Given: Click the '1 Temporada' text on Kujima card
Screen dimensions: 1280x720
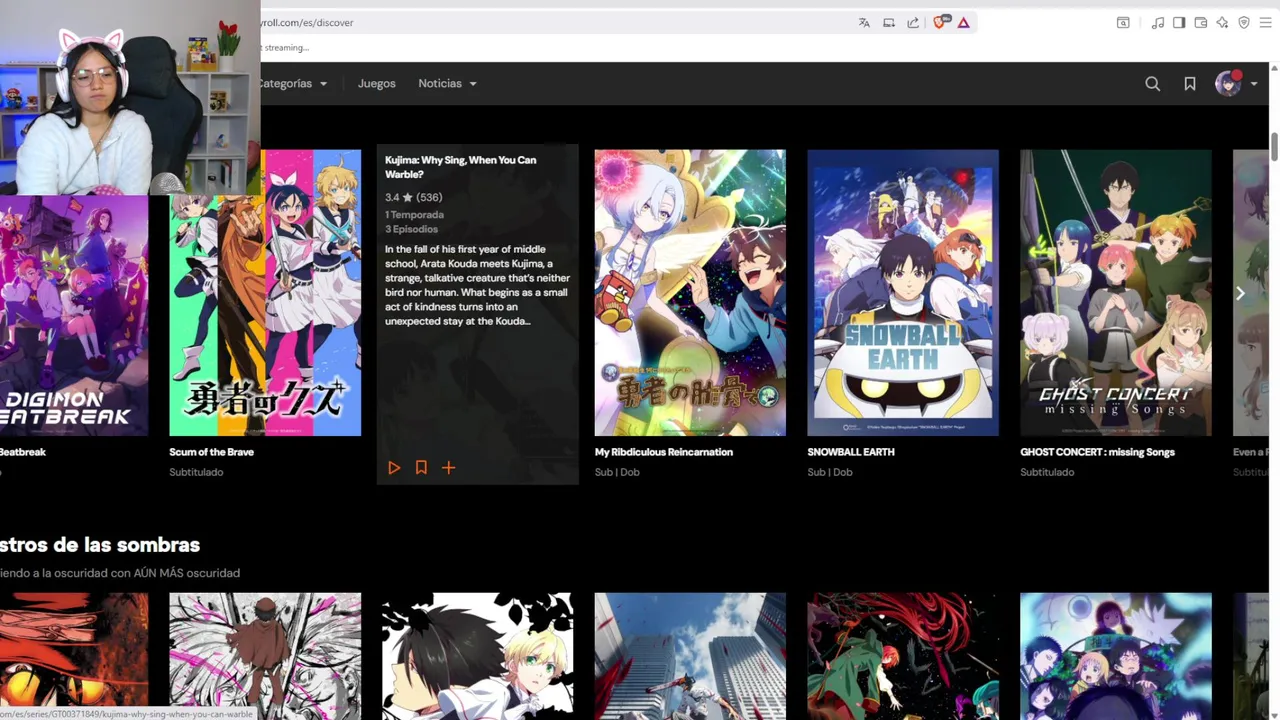Looking at the screenshot, I should (414, 215).
